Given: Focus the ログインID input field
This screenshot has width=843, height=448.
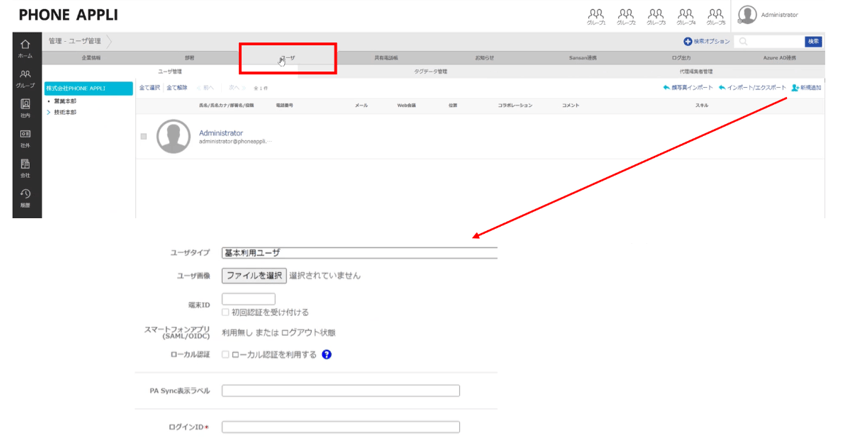Looking at the screenshot, I should click(x=340, y=427).
